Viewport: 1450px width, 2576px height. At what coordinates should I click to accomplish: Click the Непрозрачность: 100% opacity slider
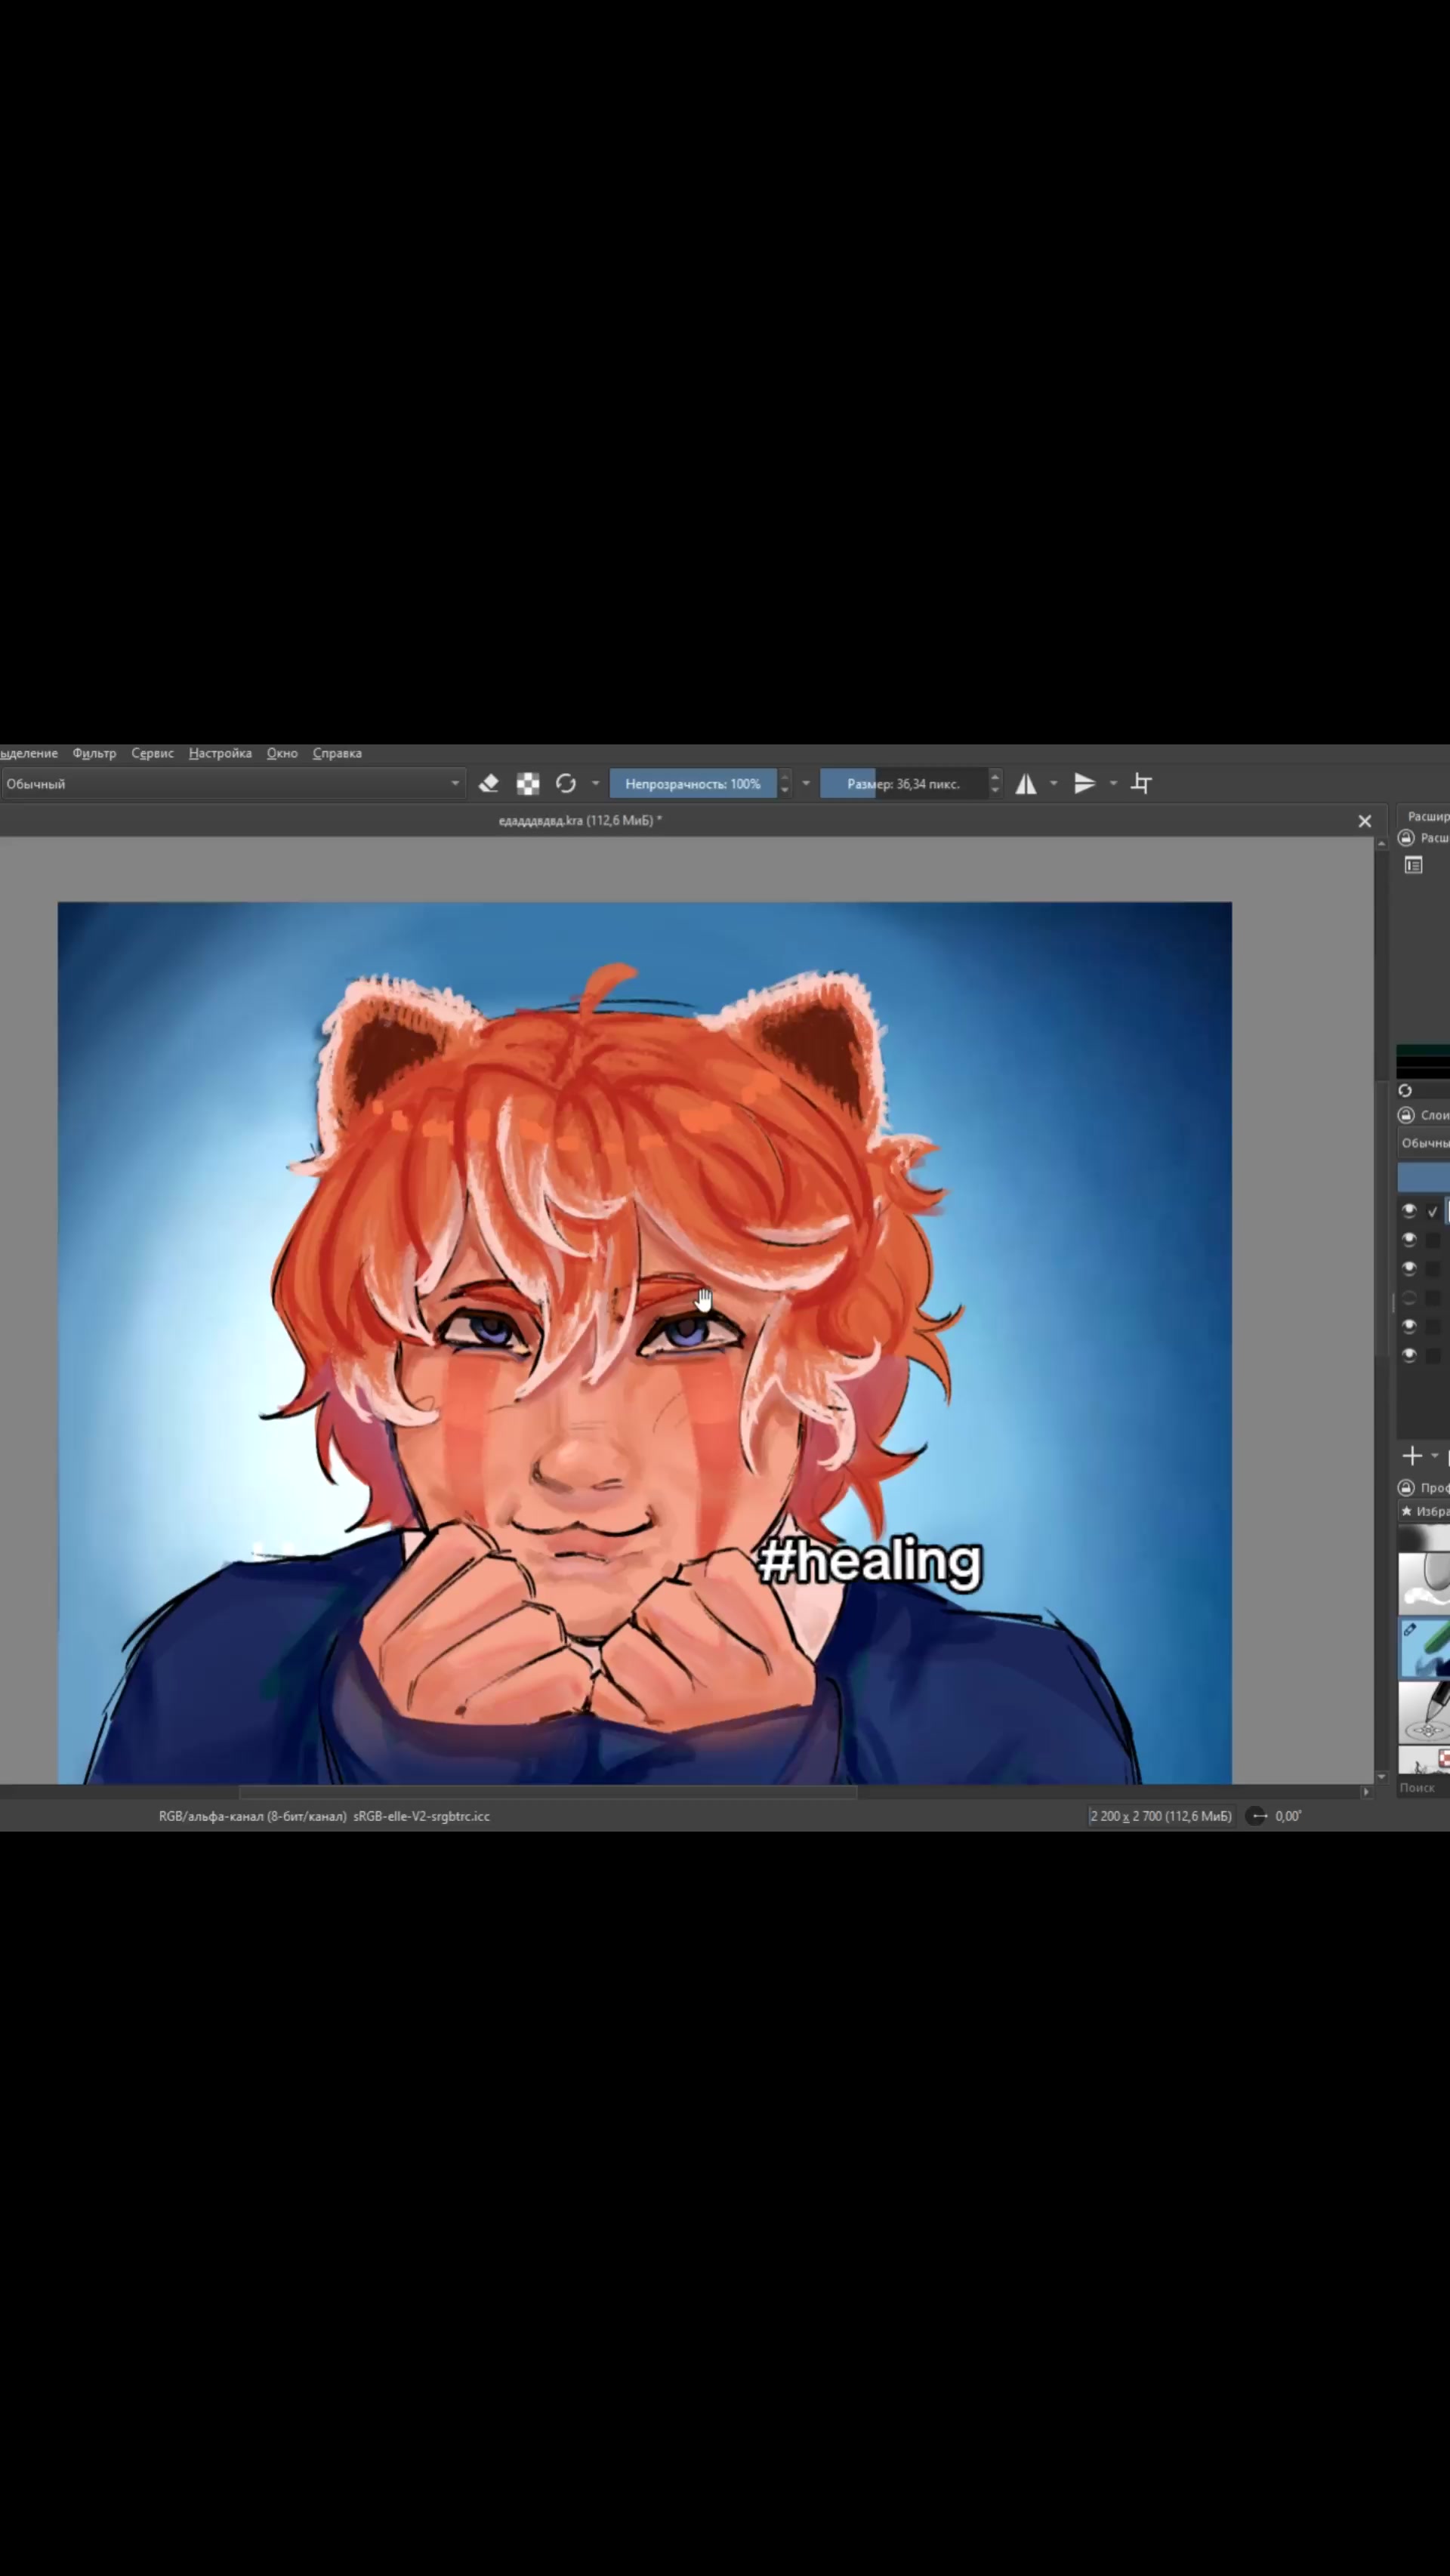coord(693,784)
